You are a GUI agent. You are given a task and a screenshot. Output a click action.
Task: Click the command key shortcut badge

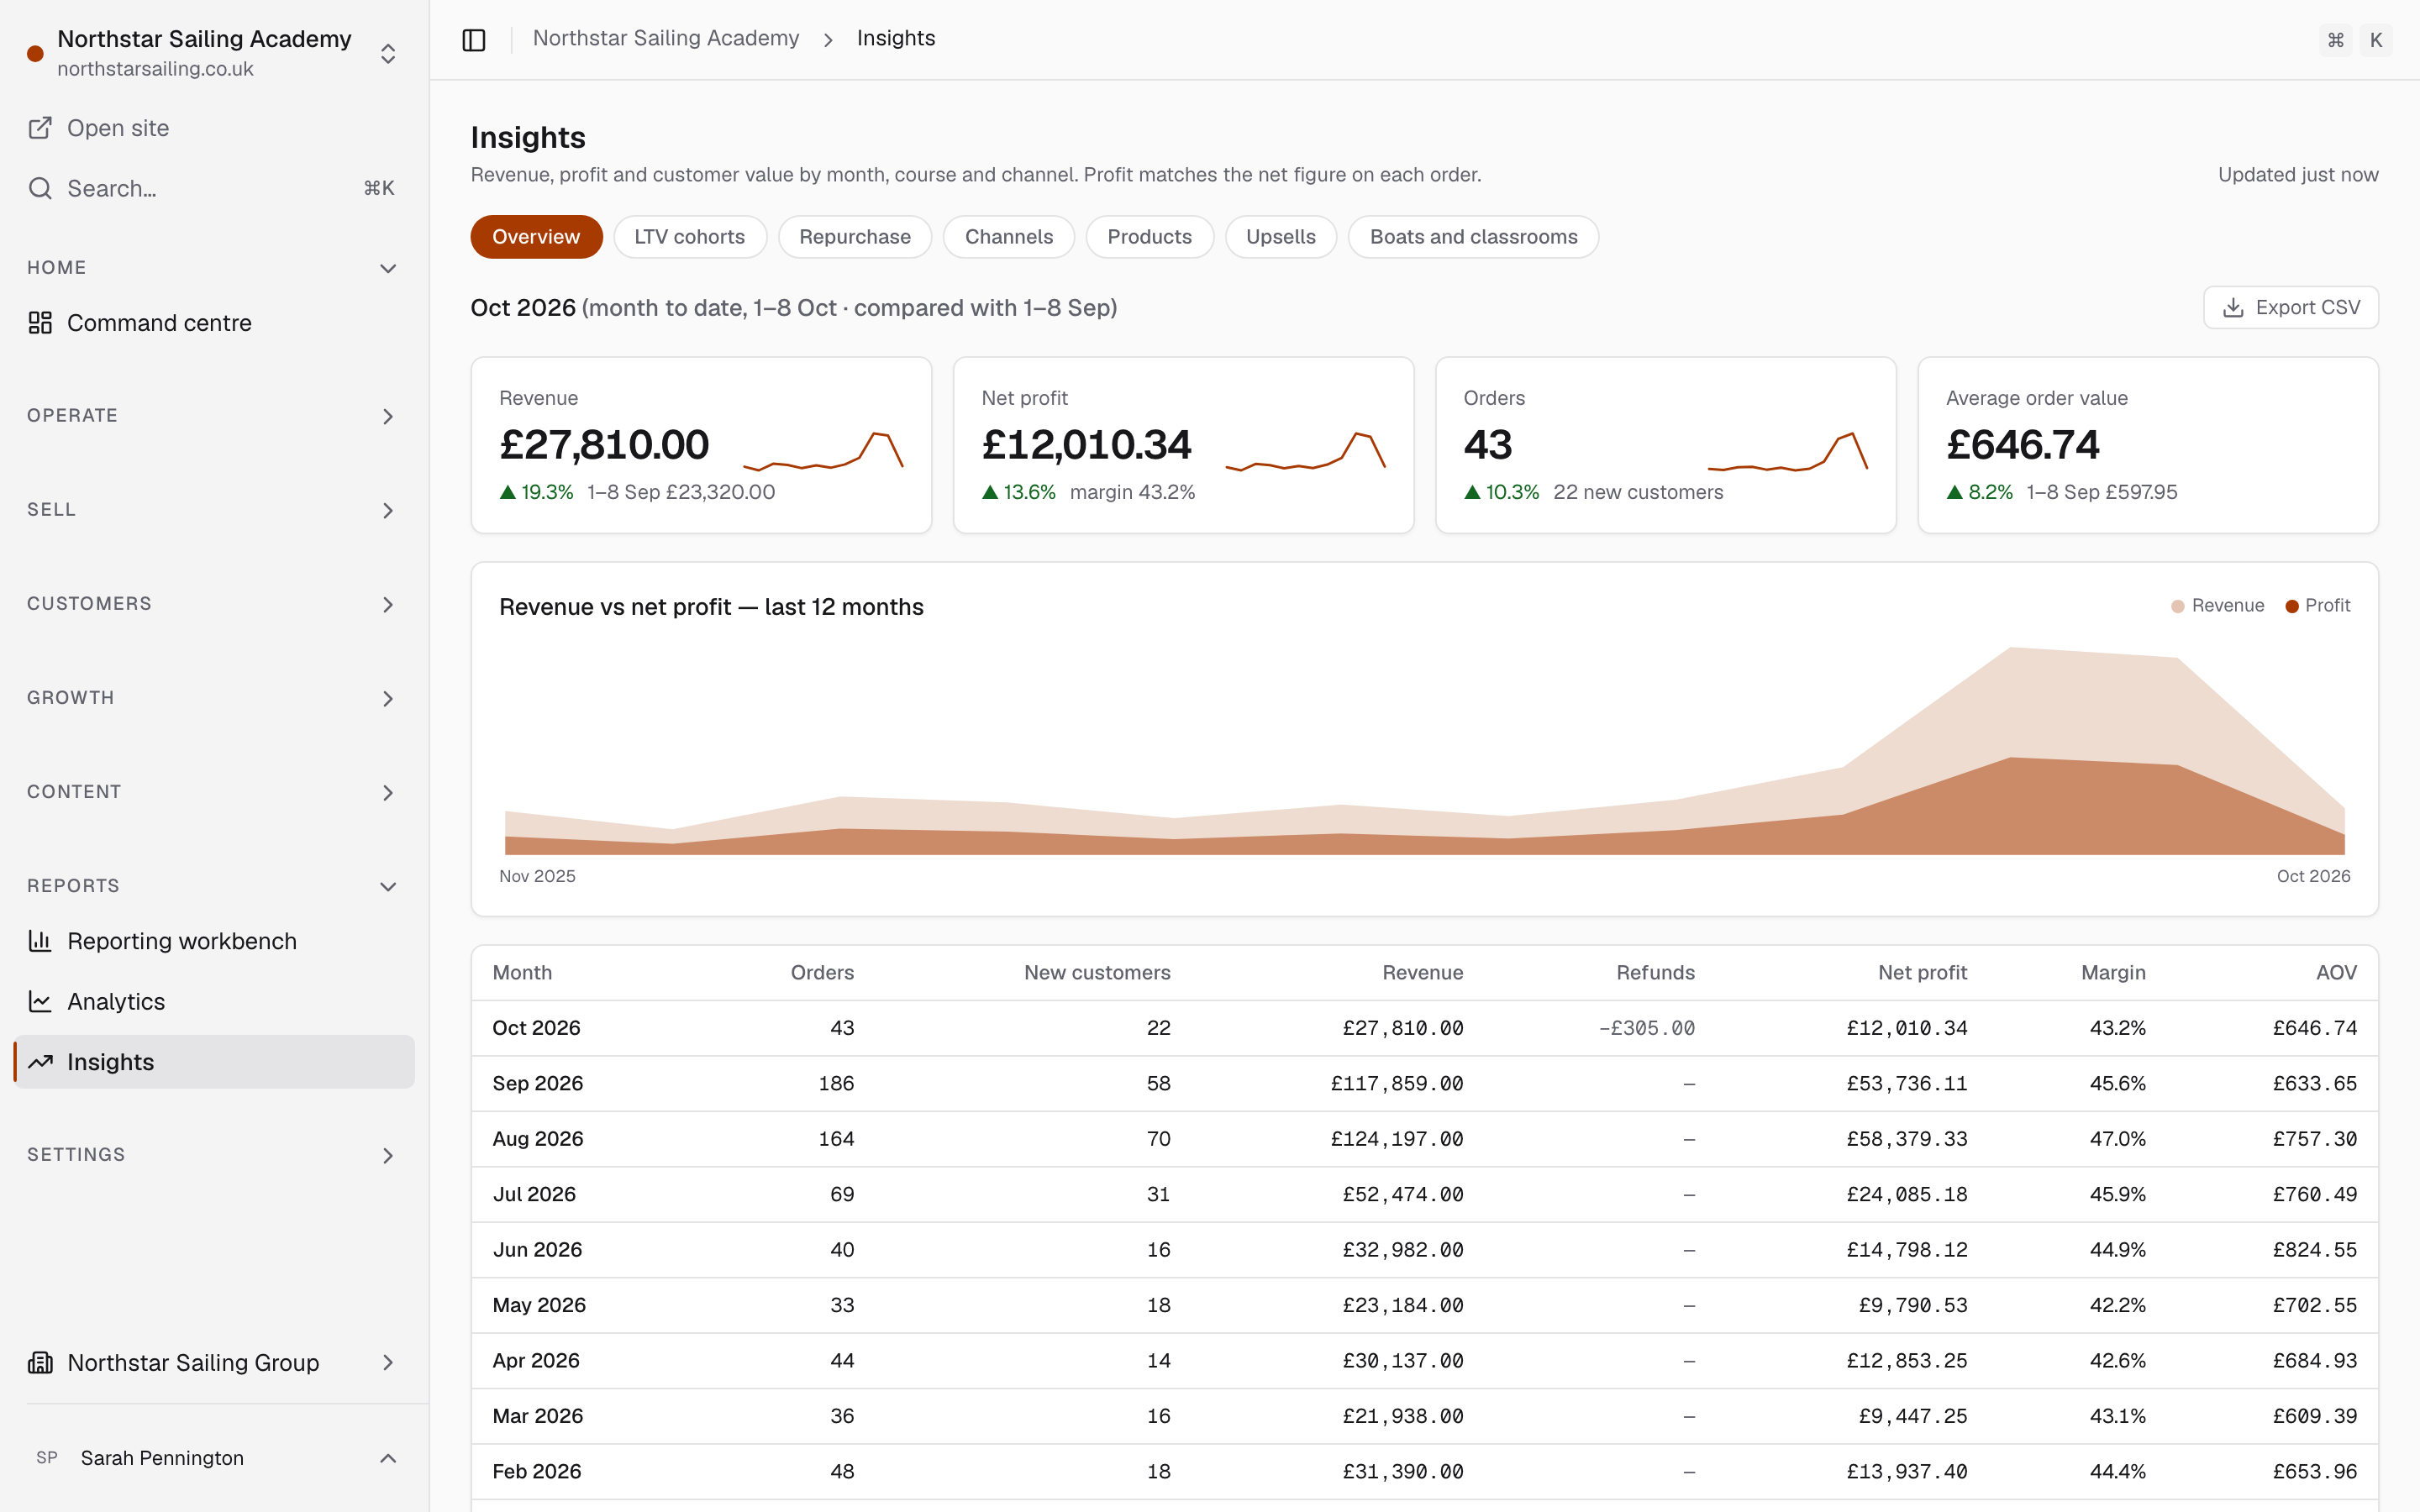[x=2336, y=39]
